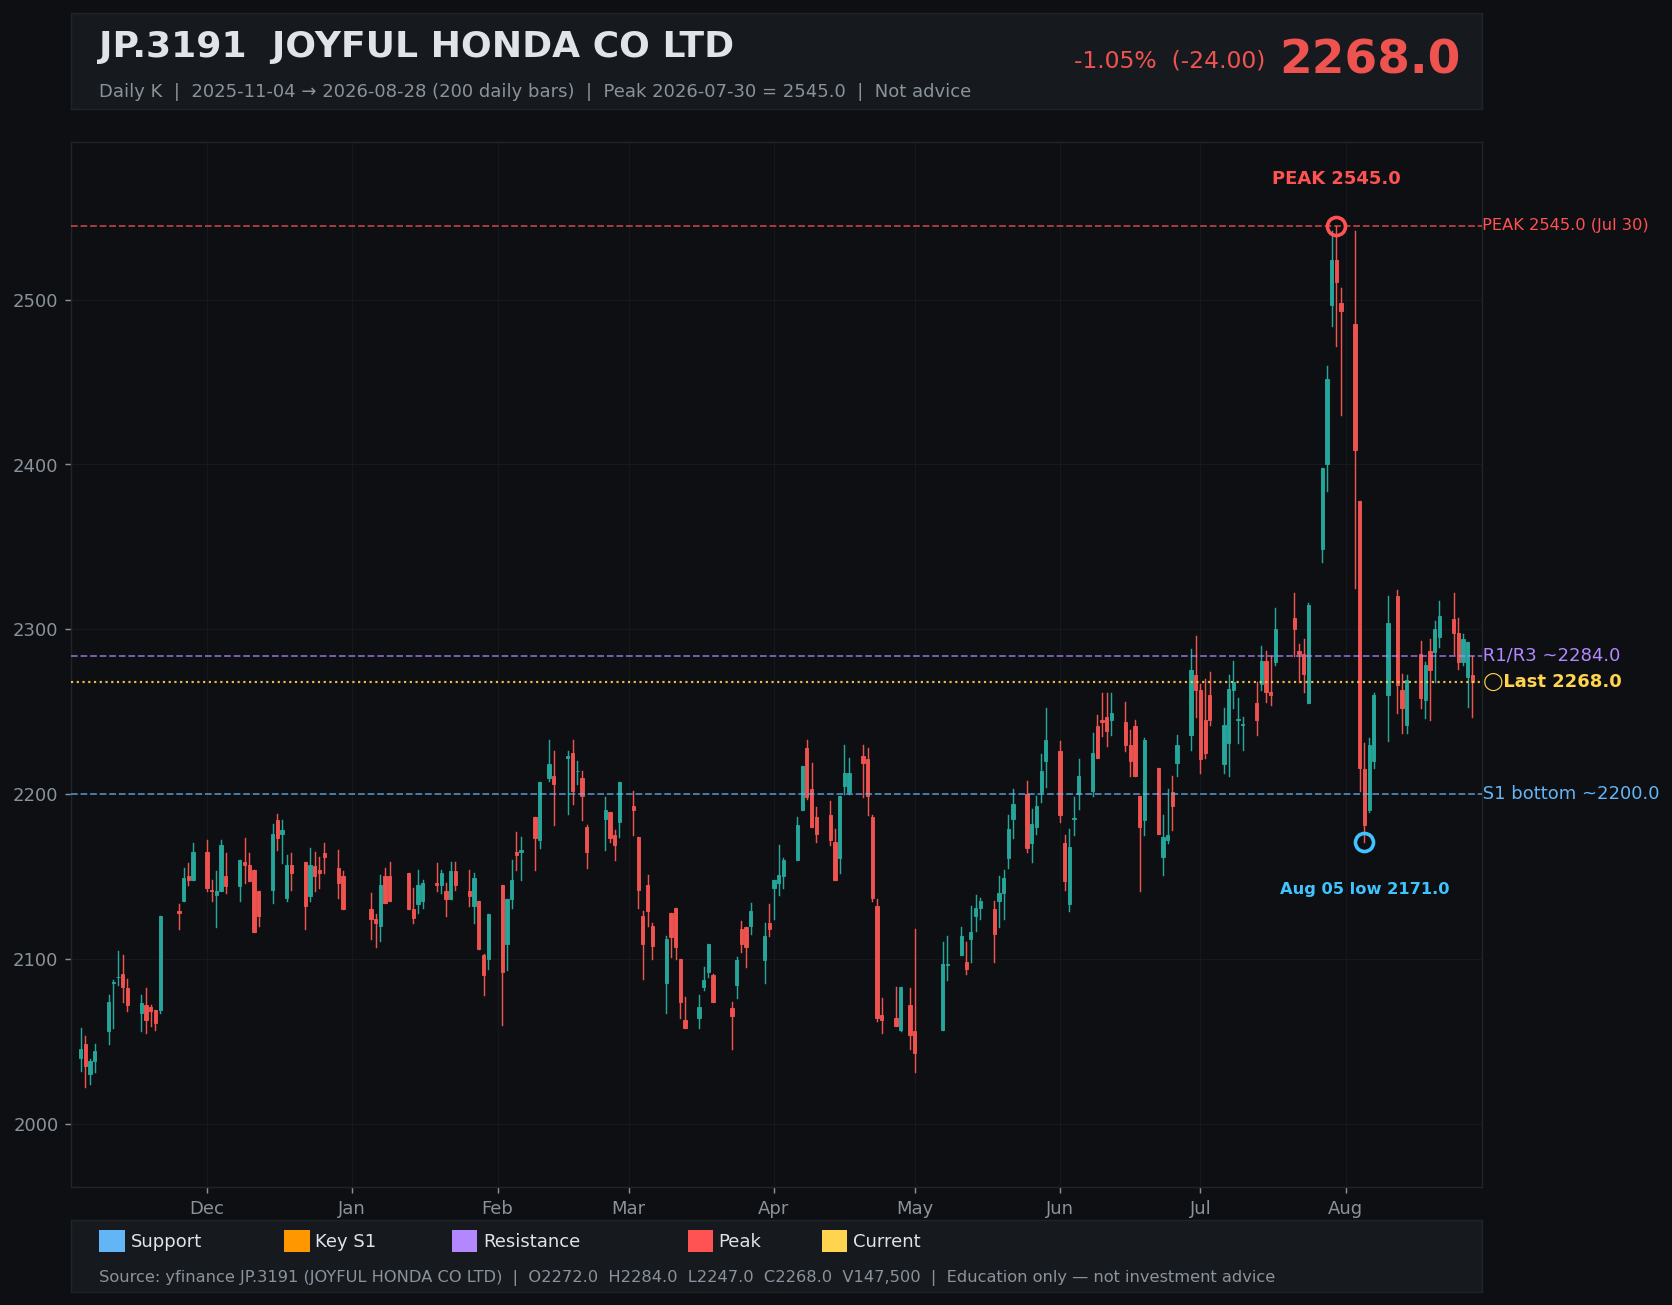
Task: Click the PEAK 2545.0 (Jul 30) line label
Action: tap(1565, 225)
